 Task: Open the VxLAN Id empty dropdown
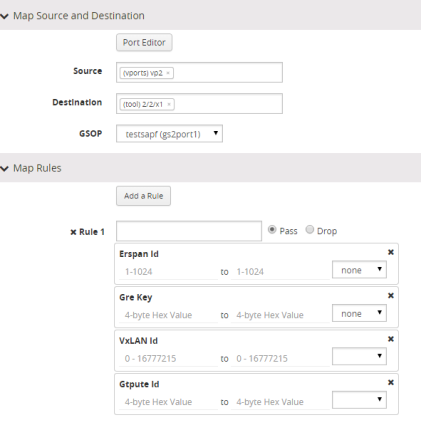click(359, 356)
